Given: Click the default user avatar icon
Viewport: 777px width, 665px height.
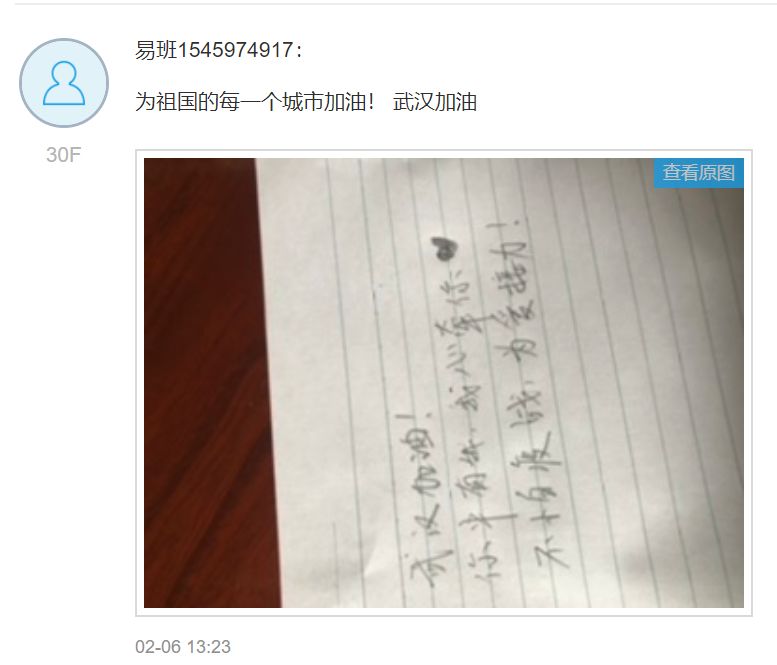Looking at the screenshot, I should pos(64,83).
